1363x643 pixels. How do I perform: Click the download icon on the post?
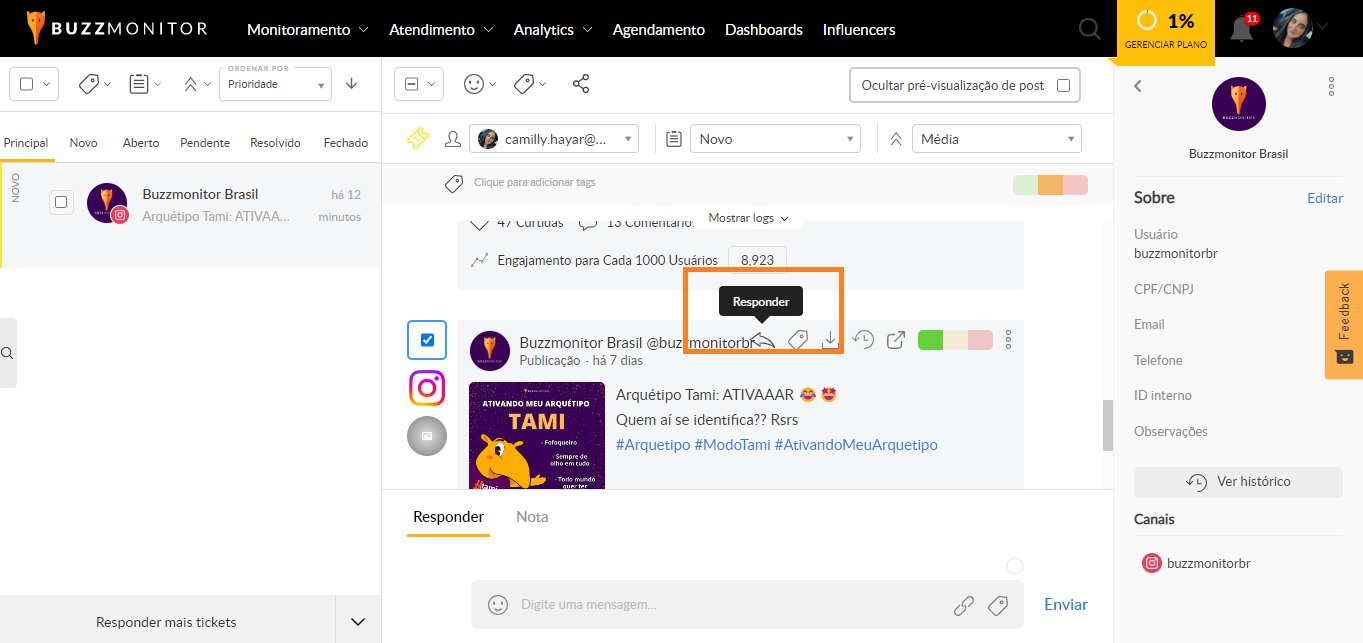click(830, 340)
